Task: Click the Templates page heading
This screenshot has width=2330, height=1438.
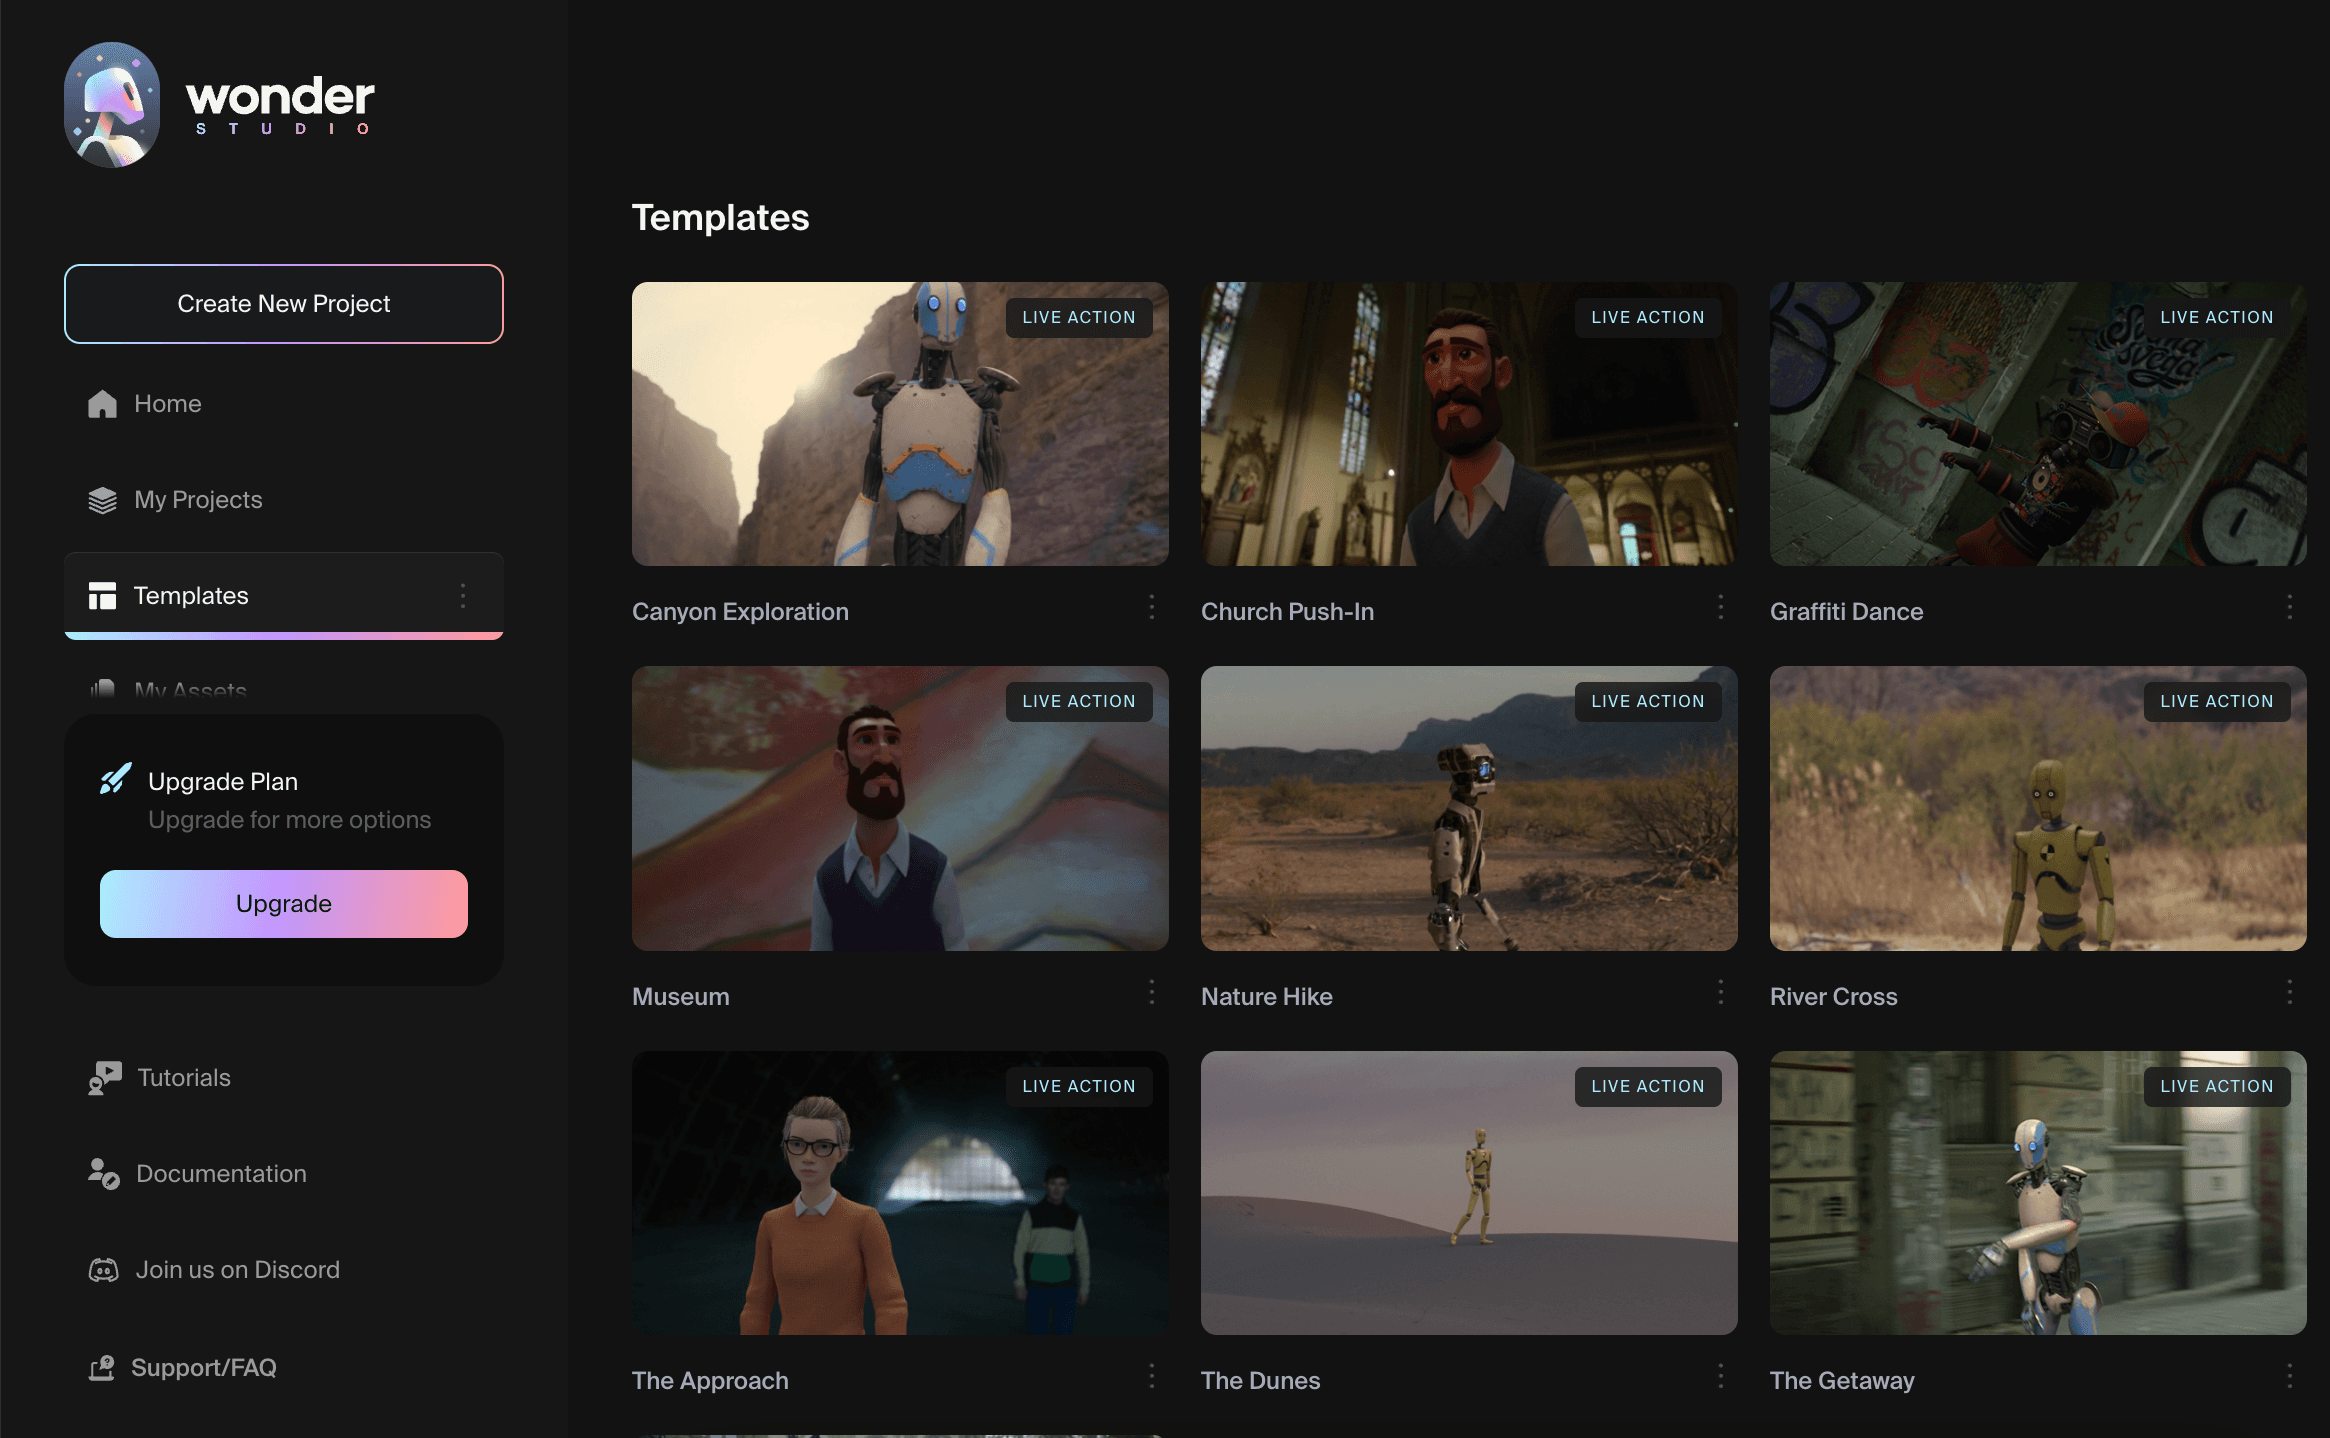Action: [x=720, y=218]
